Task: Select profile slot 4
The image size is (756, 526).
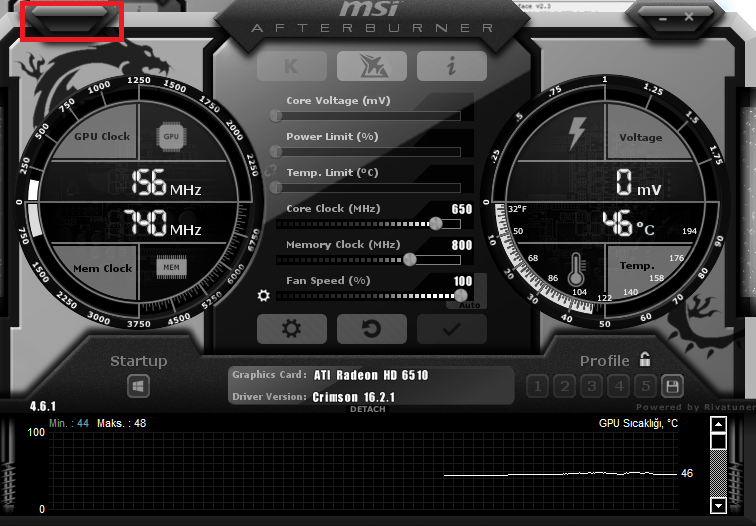Action: pos(619,386)
